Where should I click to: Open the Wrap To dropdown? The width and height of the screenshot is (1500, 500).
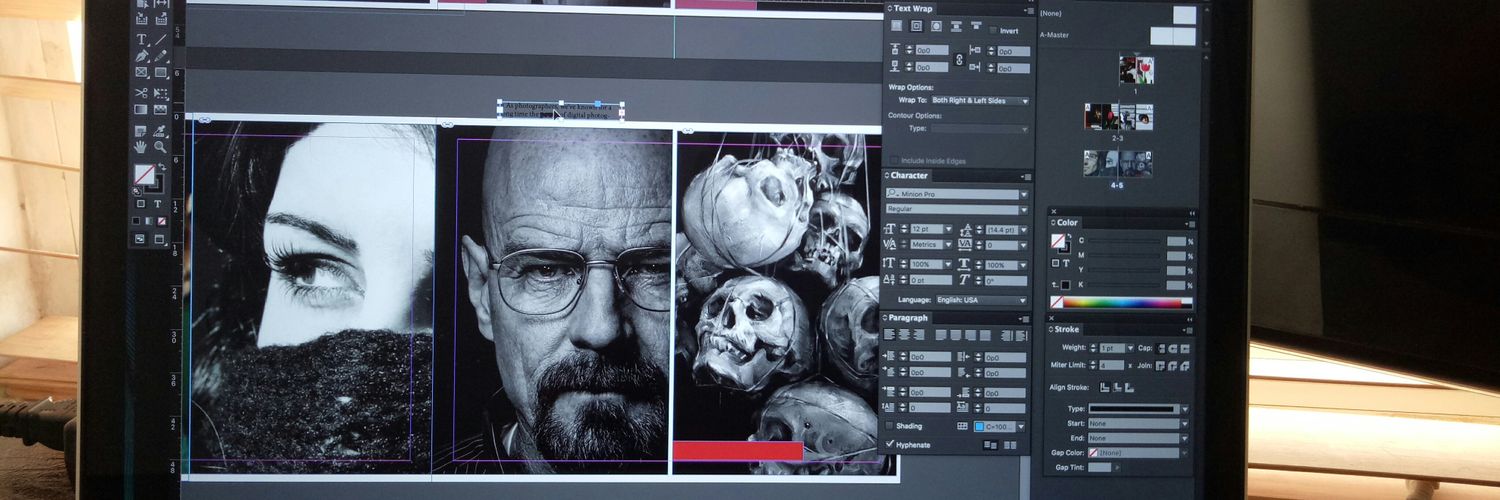pos(981,101)
